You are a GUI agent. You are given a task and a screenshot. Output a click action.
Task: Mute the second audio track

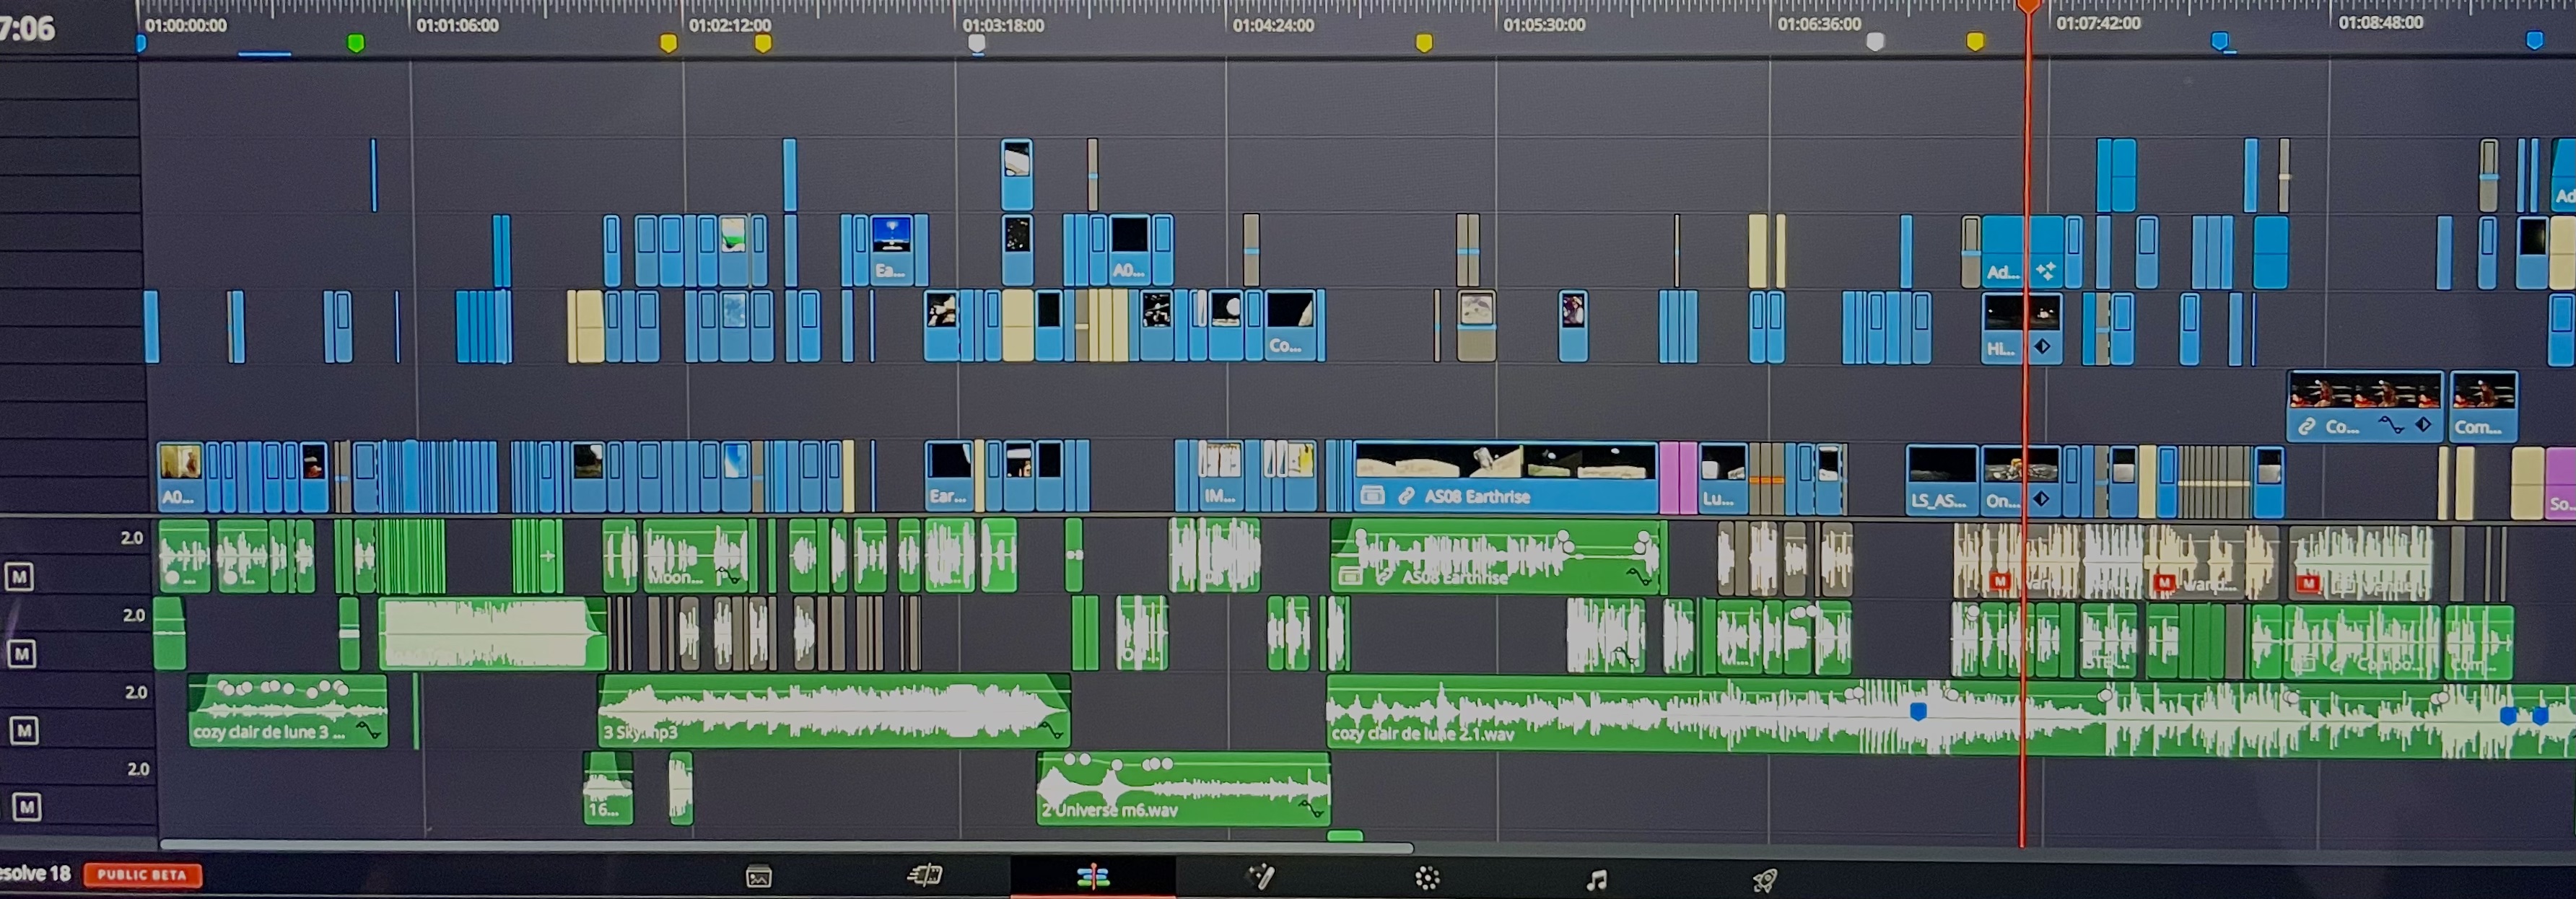22,654
